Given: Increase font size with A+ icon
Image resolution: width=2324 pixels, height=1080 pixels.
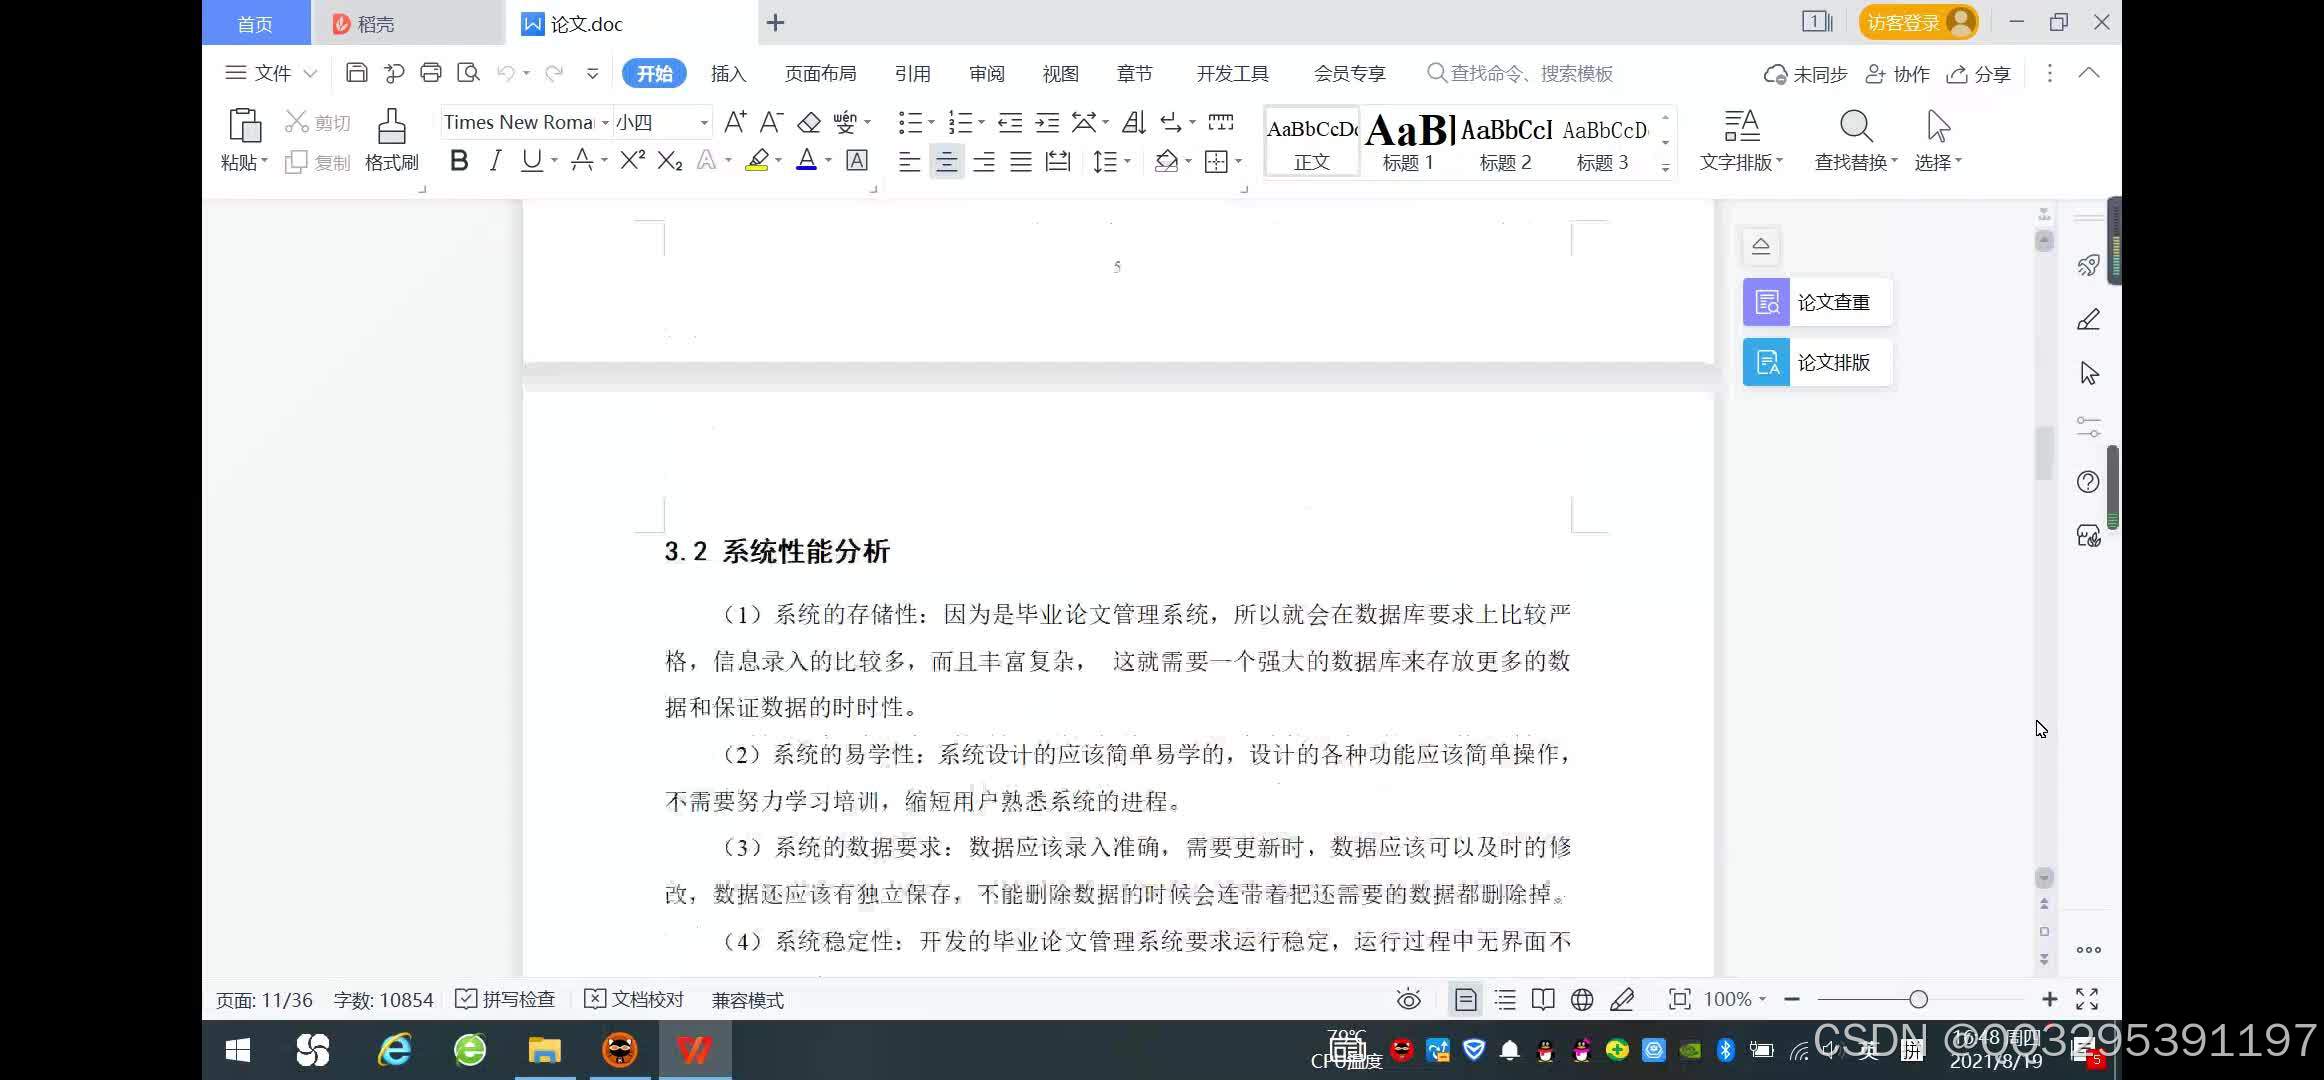Looking at the screenshot, I should coord(735,122).
